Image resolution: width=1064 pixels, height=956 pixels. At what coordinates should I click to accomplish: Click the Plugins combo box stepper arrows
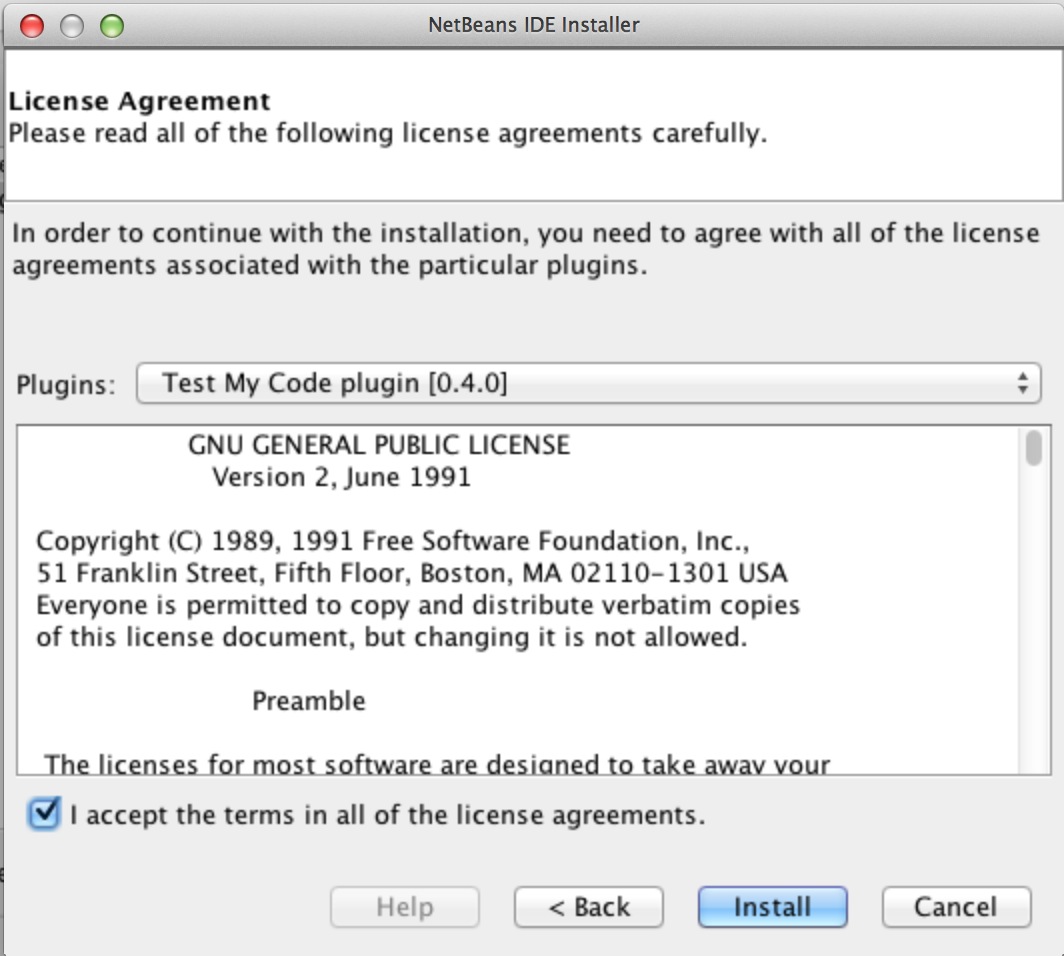(x=1021, y=383)
